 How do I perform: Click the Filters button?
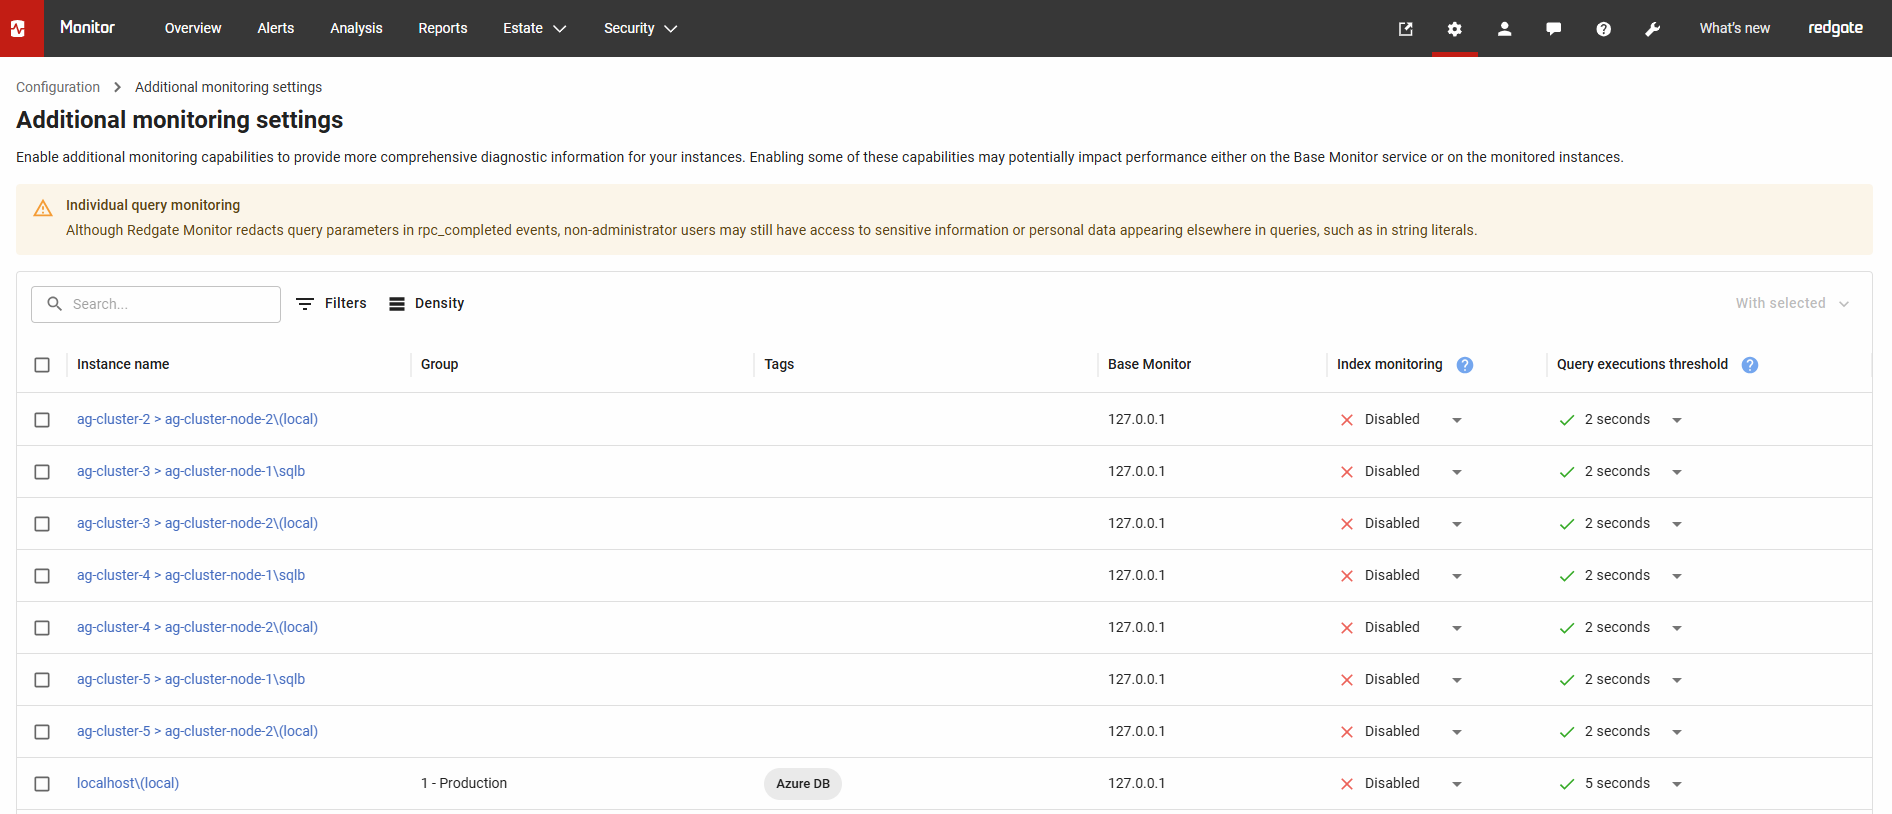(332, 304)
